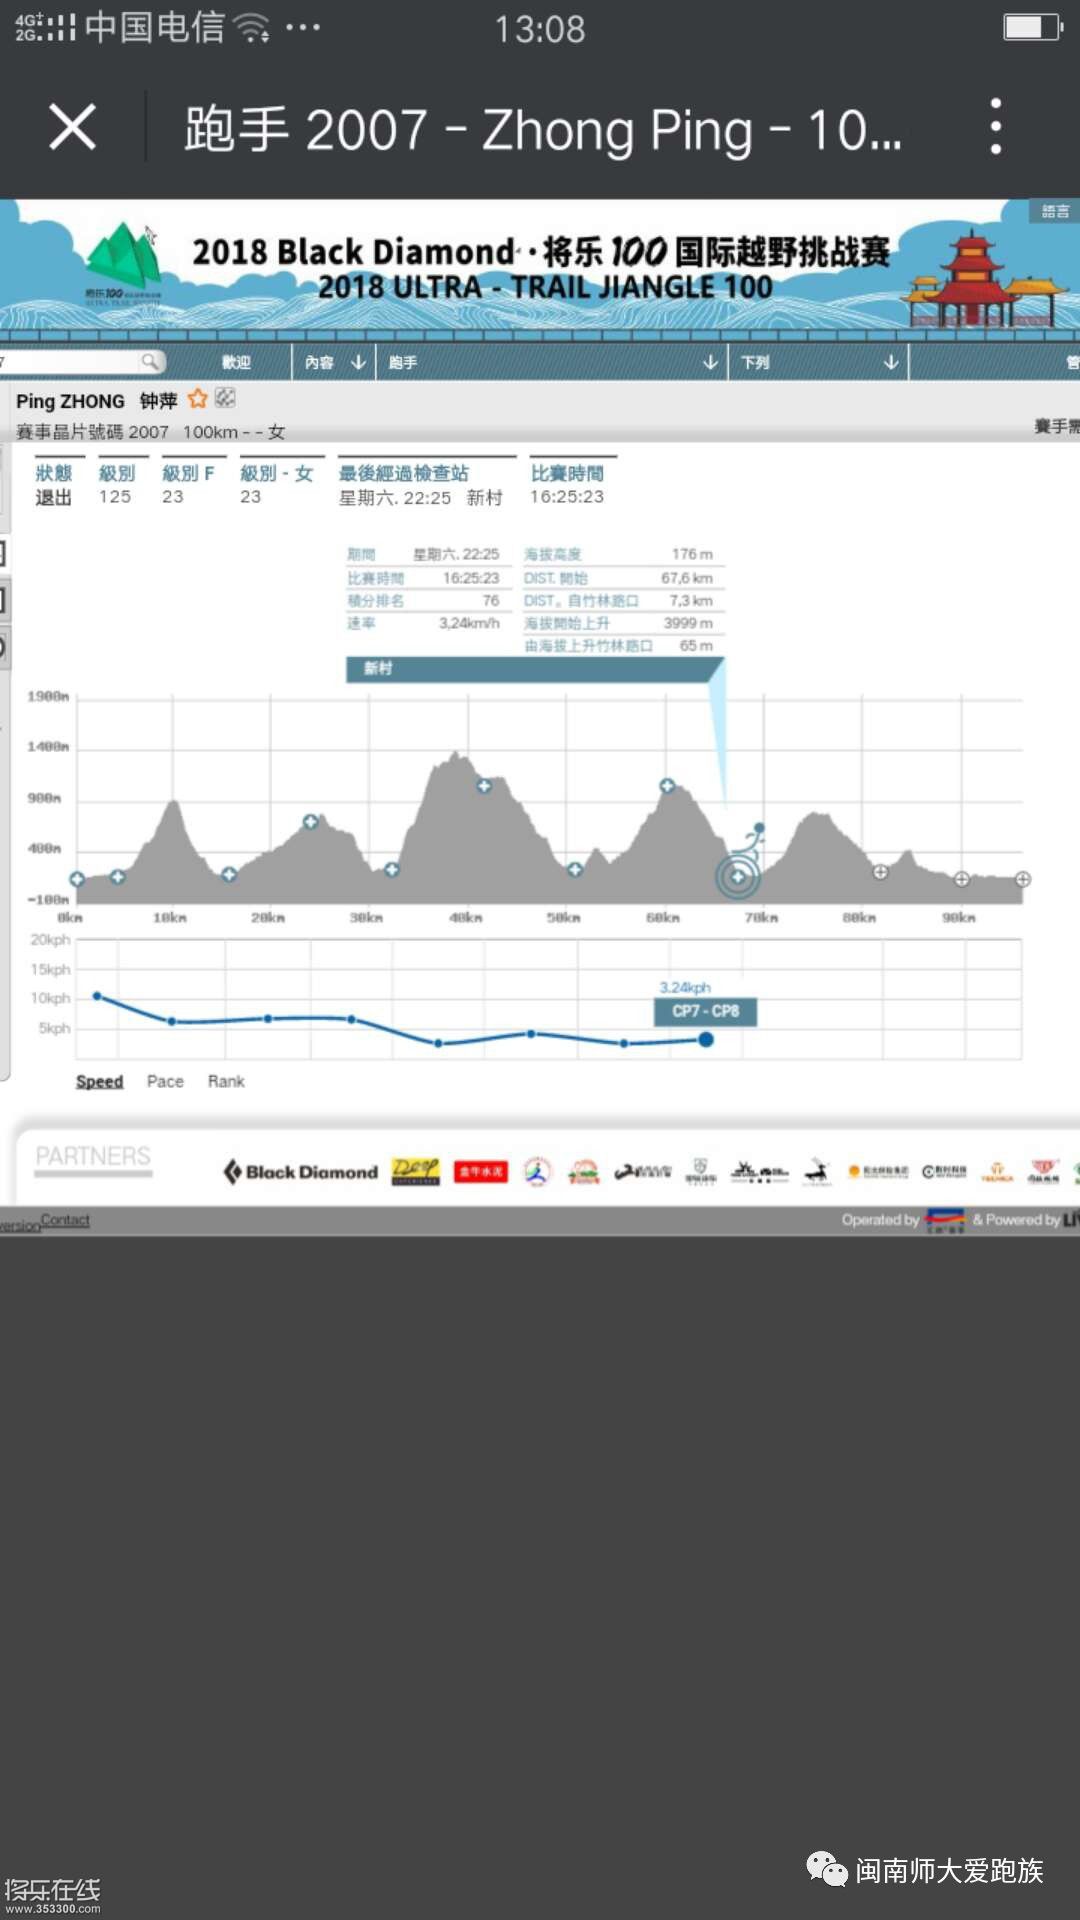This screenshot has width=1080, height=1920.
Task: Click the orange favorite star next to Ping ZHONG
Action: point(198,399)
